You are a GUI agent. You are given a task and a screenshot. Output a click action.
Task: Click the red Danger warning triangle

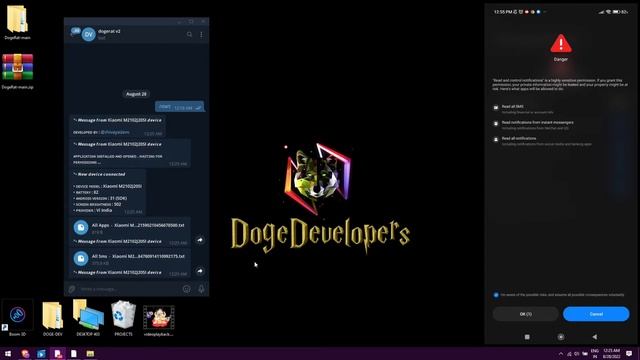coord(561,43)
